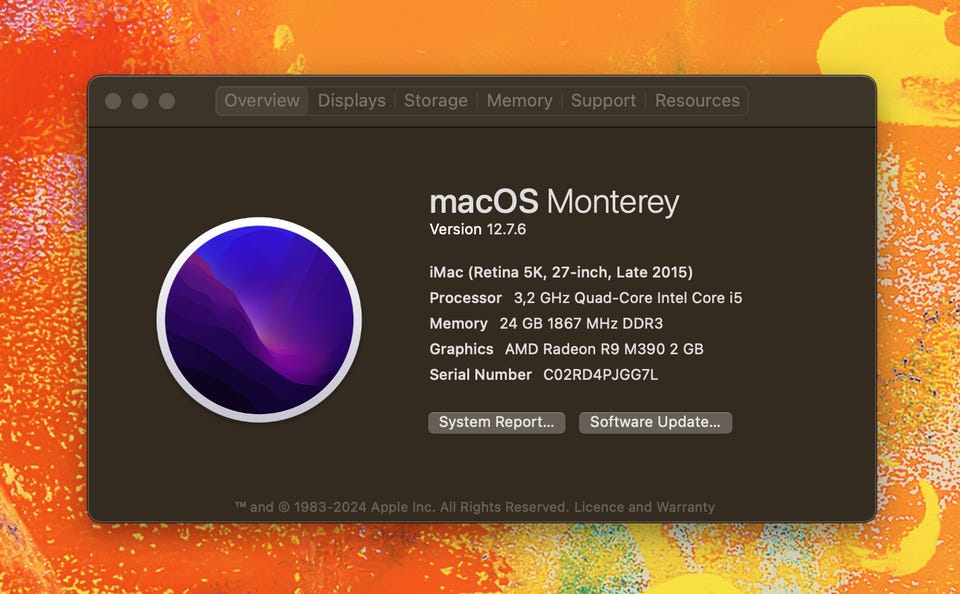Click the Memory label in the overview
Screen dimensions: 960x594
pyautogui.click(x=458, y=324)
